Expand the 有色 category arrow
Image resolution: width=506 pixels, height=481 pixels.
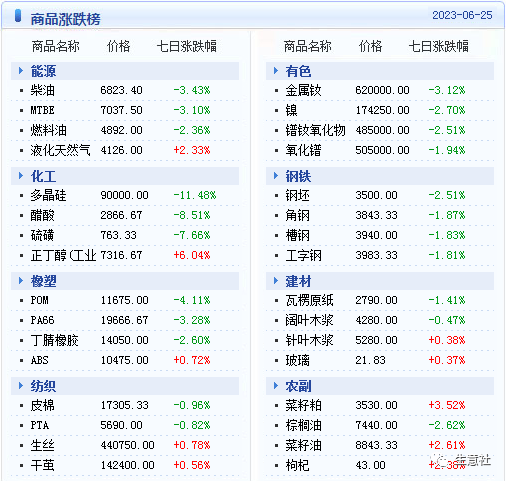point(276,71)
